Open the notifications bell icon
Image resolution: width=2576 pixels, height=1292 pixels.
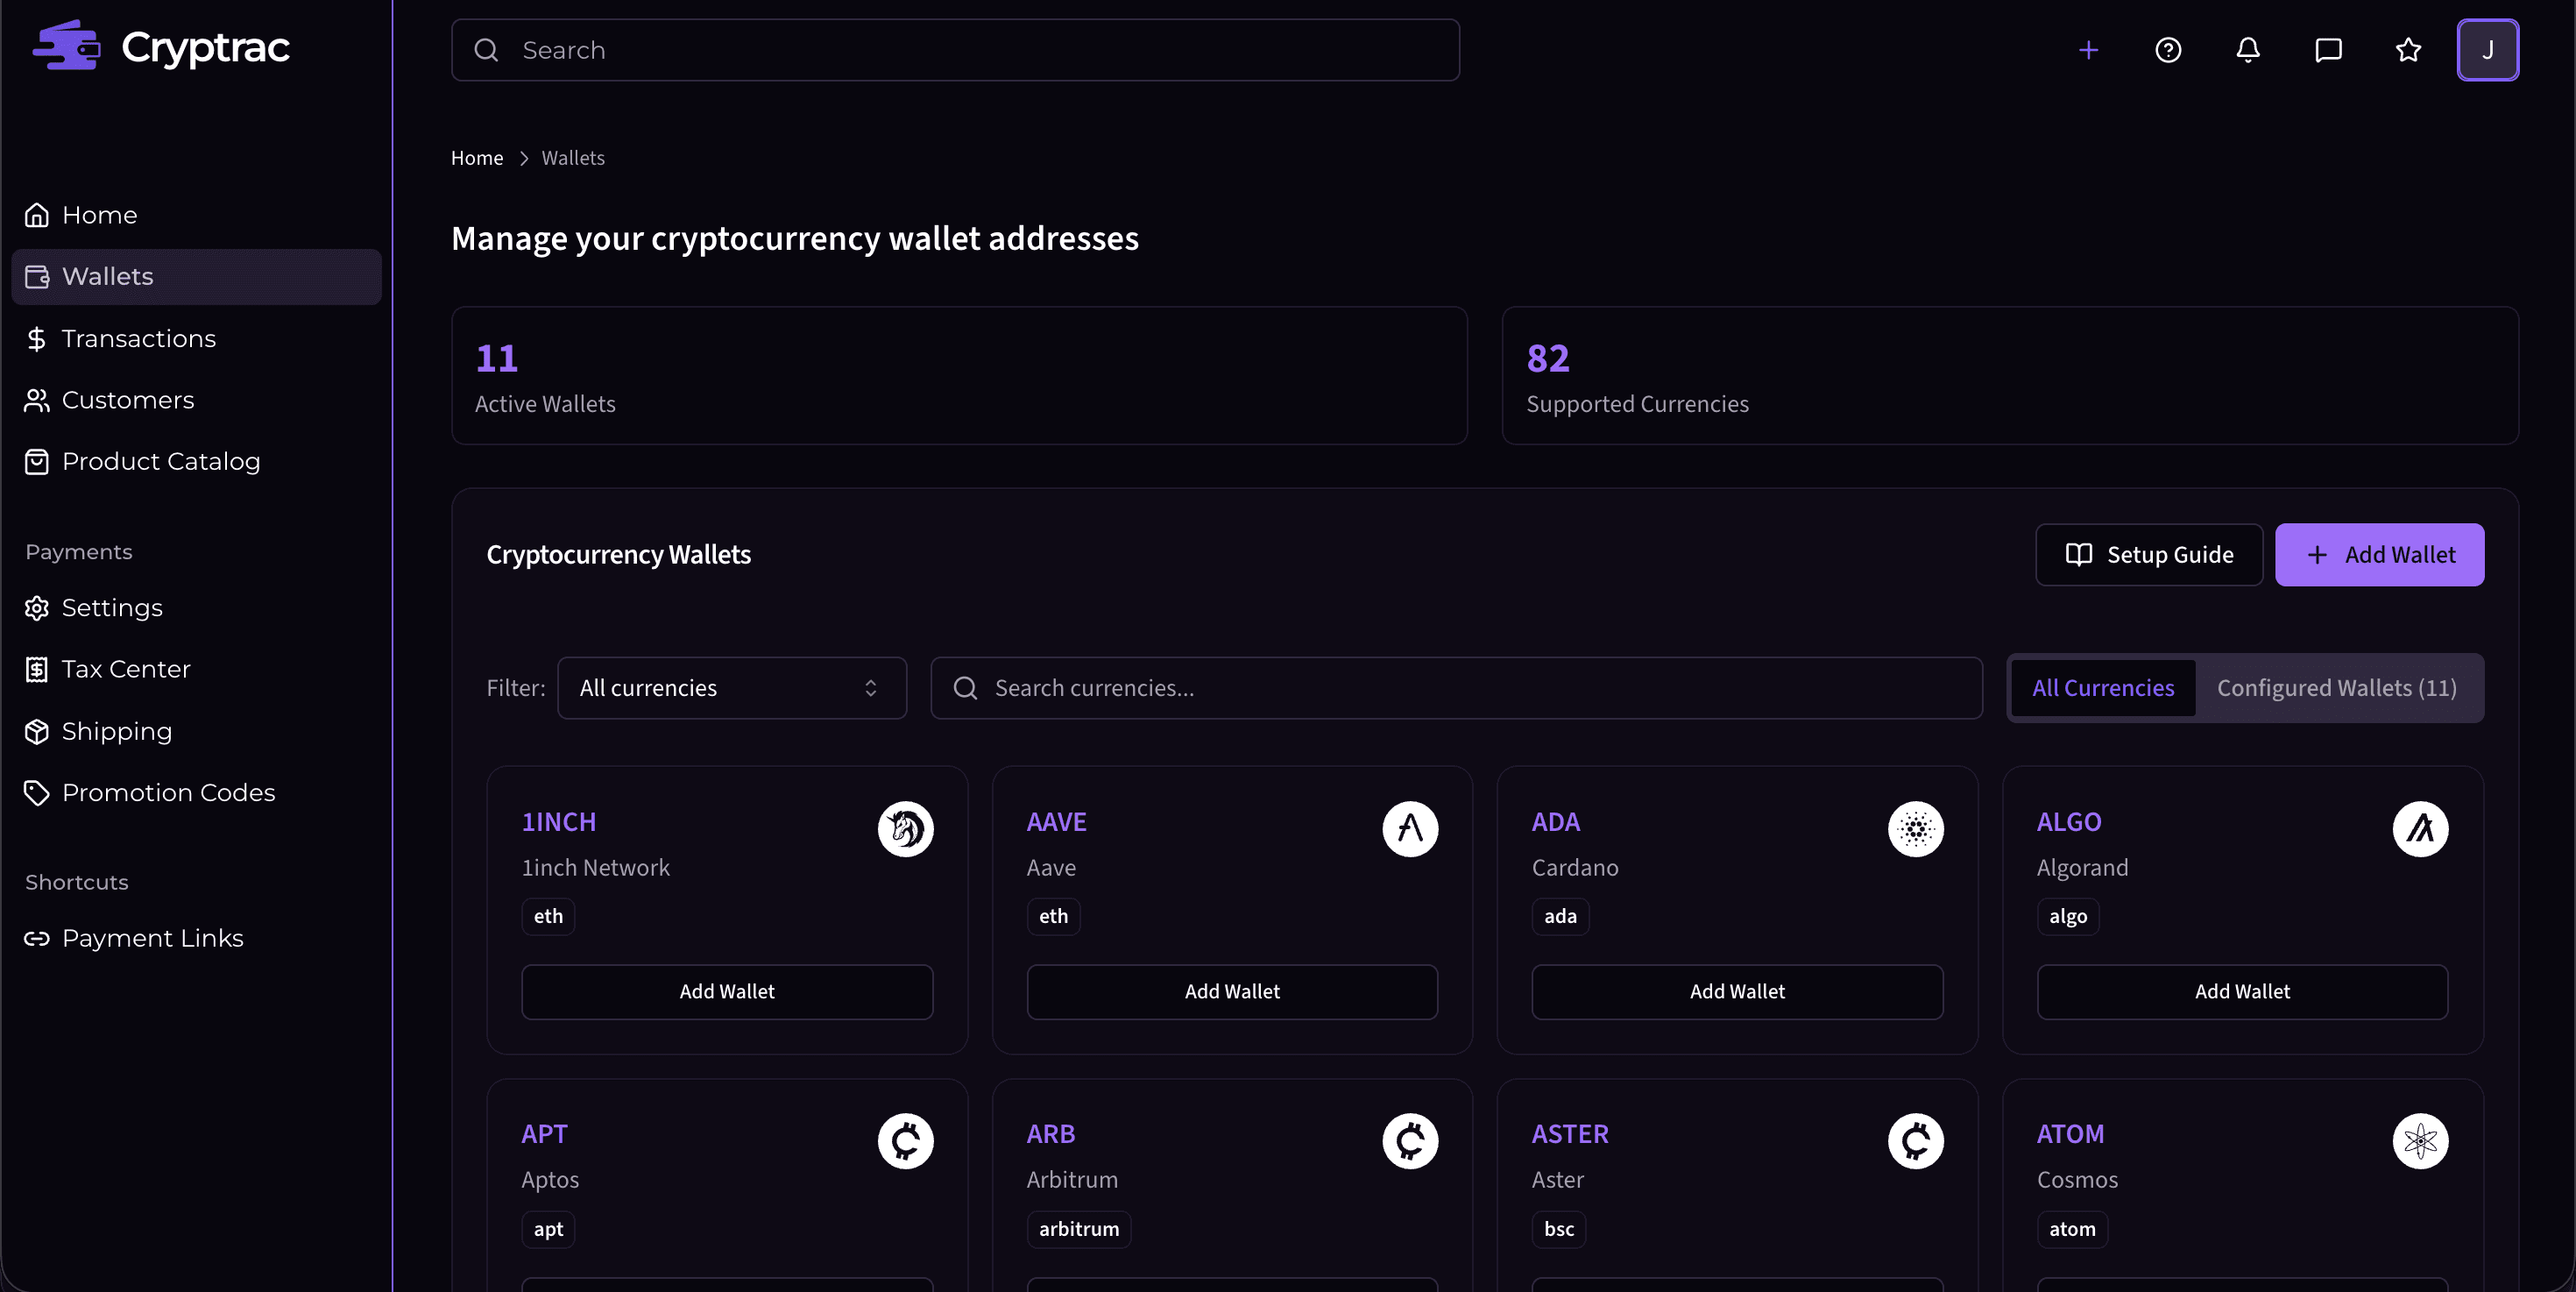tap(2247, 50)
